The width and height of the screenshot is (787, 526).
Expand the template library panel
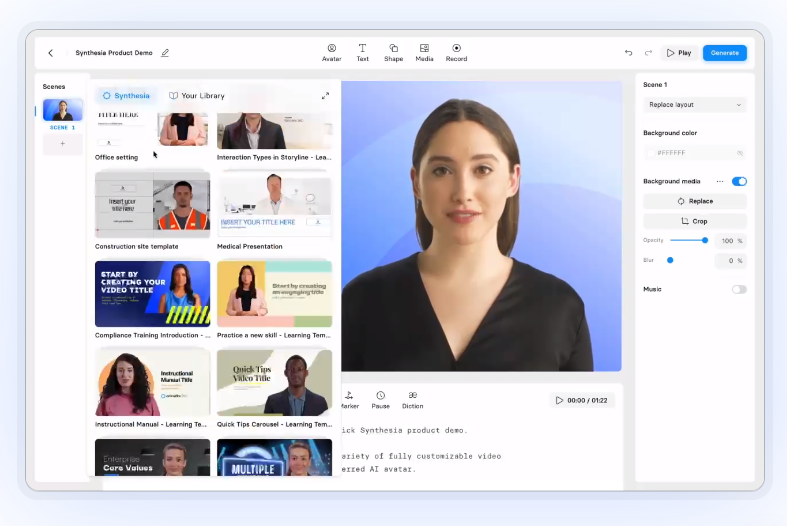(x=325, y=96)
